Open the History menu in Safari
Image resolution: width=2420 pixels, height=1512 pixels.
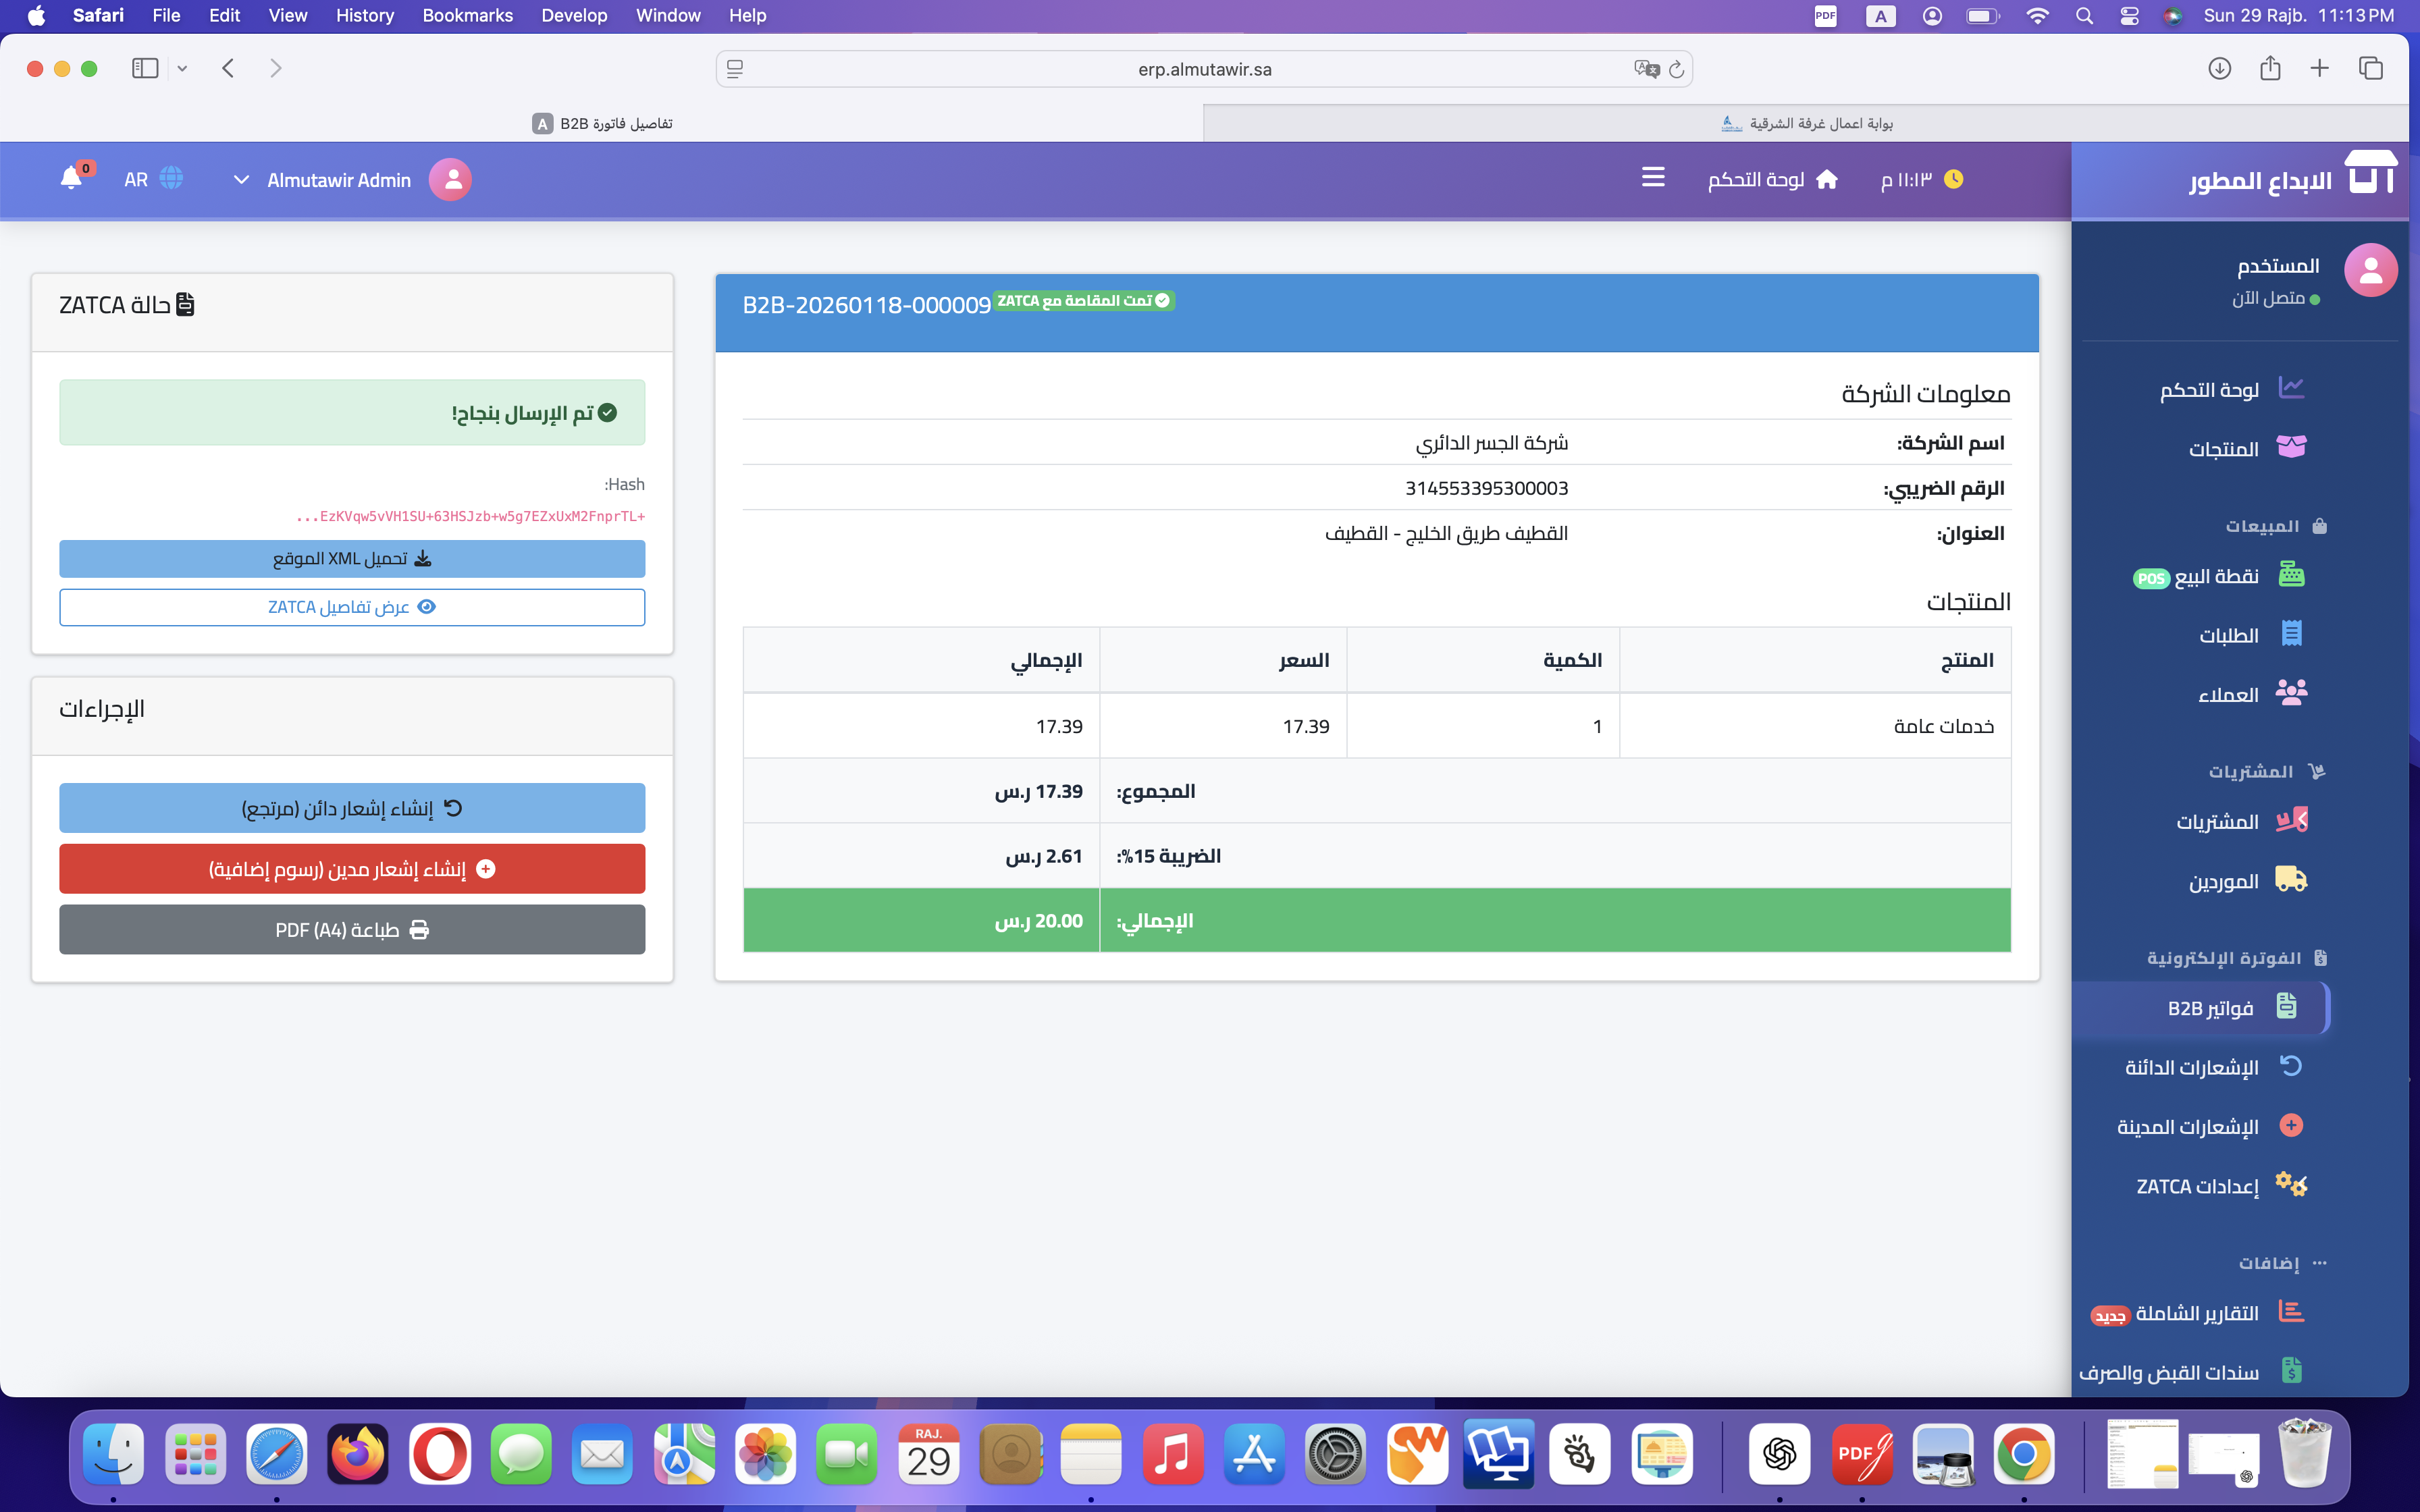click(364, 15)
